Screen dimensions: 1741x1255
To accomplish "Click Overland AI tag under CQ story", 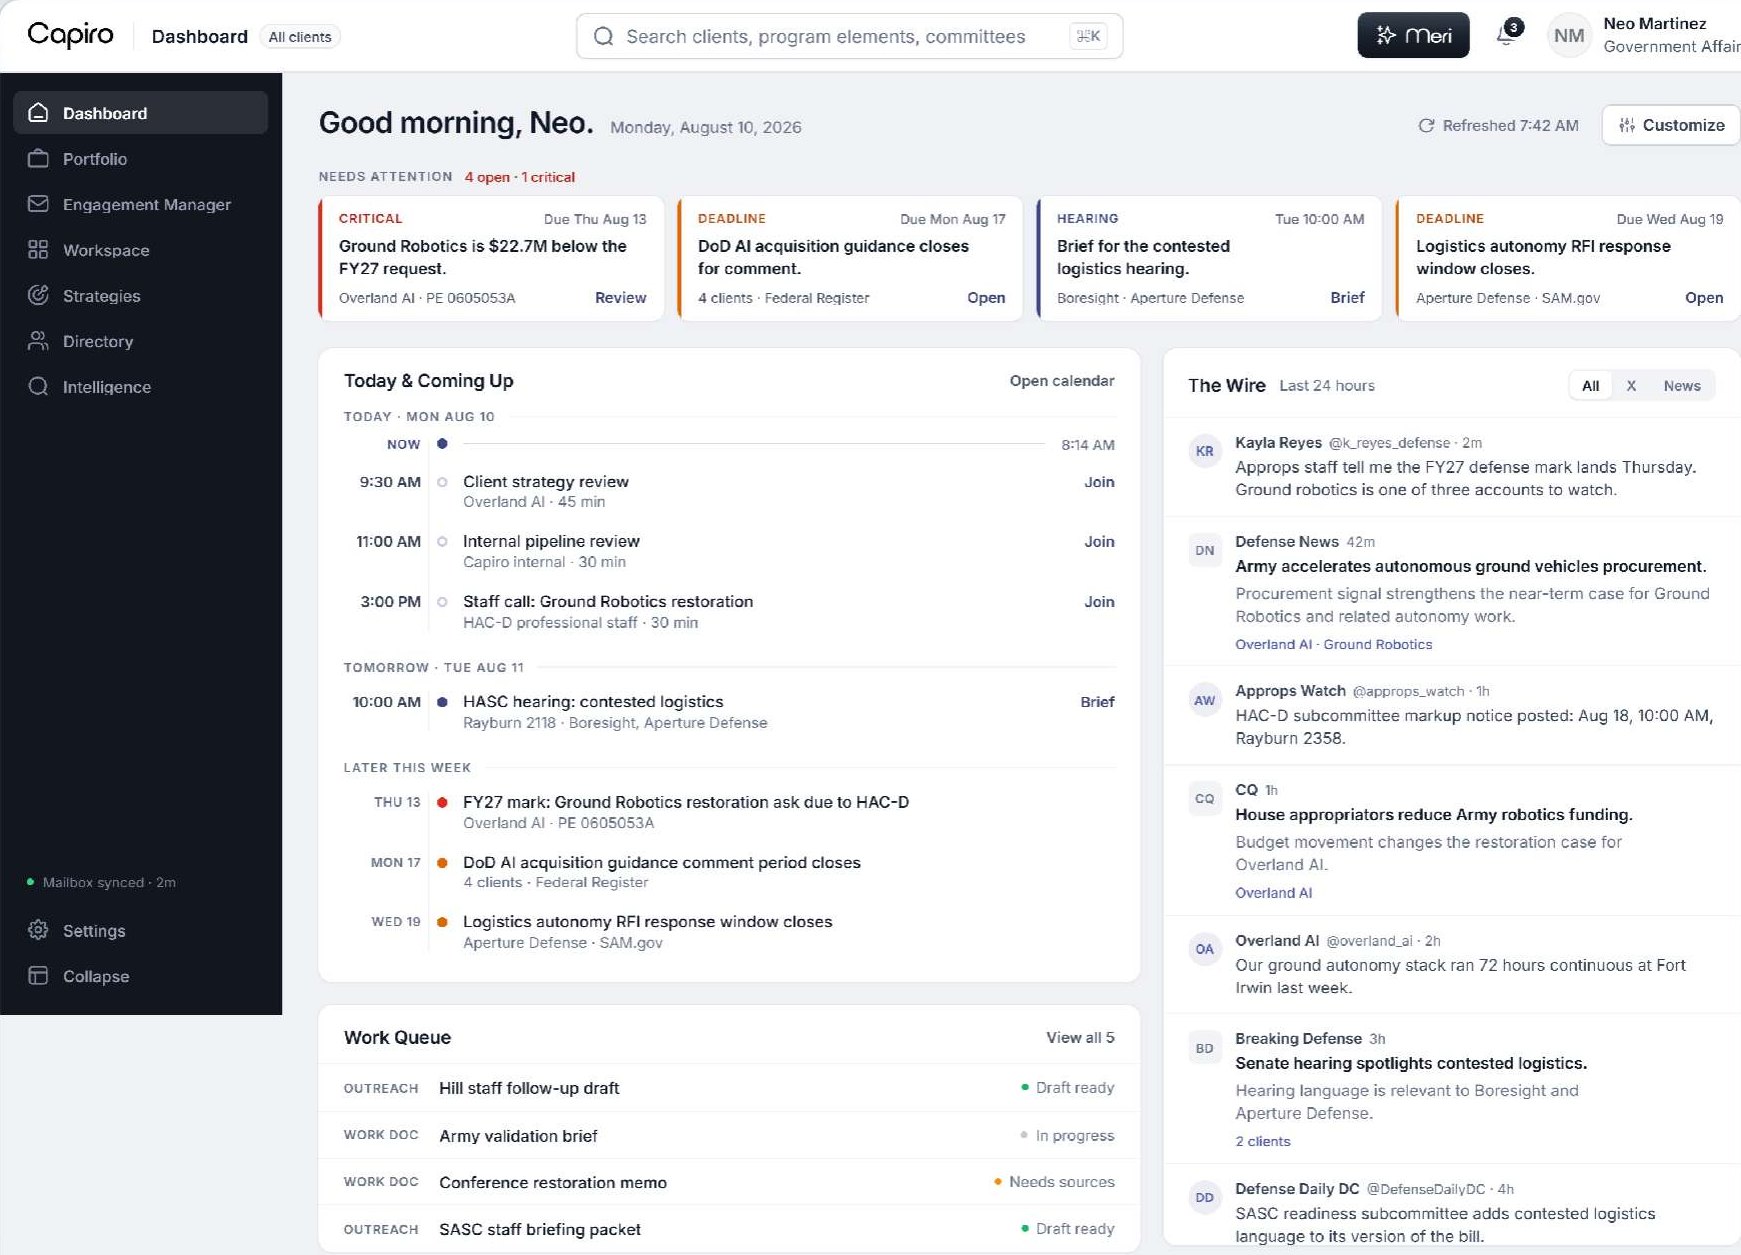I will click(1273, 893).
